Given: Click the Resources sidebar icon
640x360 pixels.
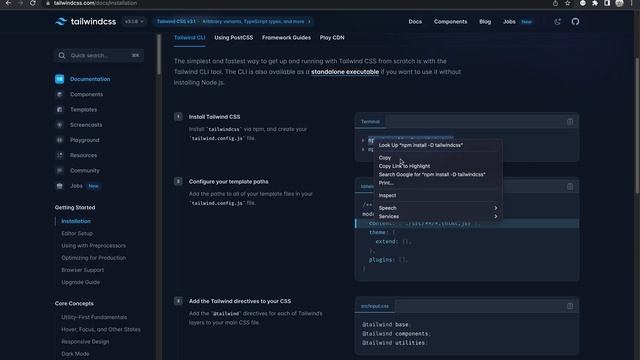Looking at the screenshot, I should tap(60, 155).
